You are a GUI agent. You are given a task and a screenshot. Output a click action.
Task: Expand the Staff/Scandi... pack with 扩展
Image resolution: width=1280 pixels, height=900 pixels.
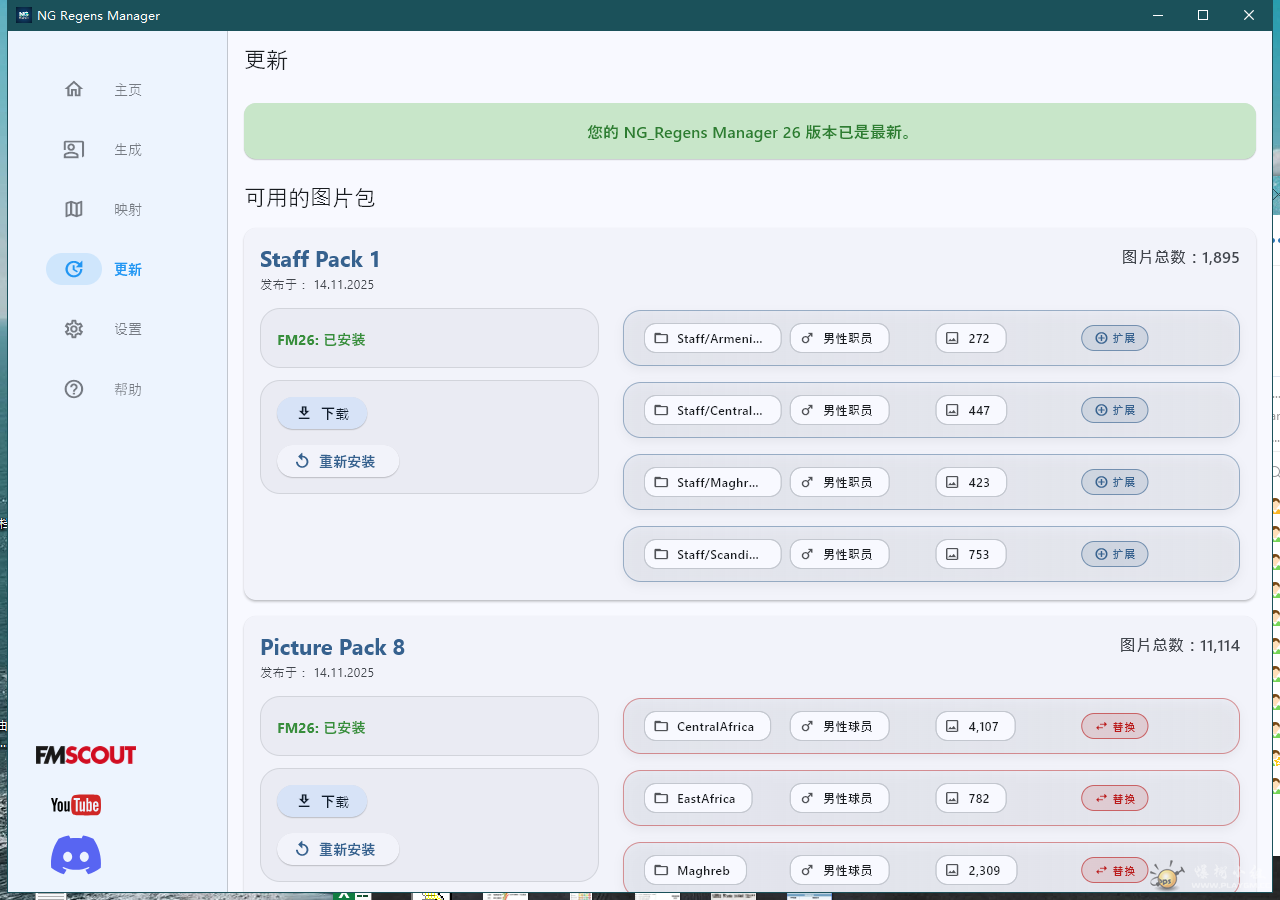click(1114, 554)
